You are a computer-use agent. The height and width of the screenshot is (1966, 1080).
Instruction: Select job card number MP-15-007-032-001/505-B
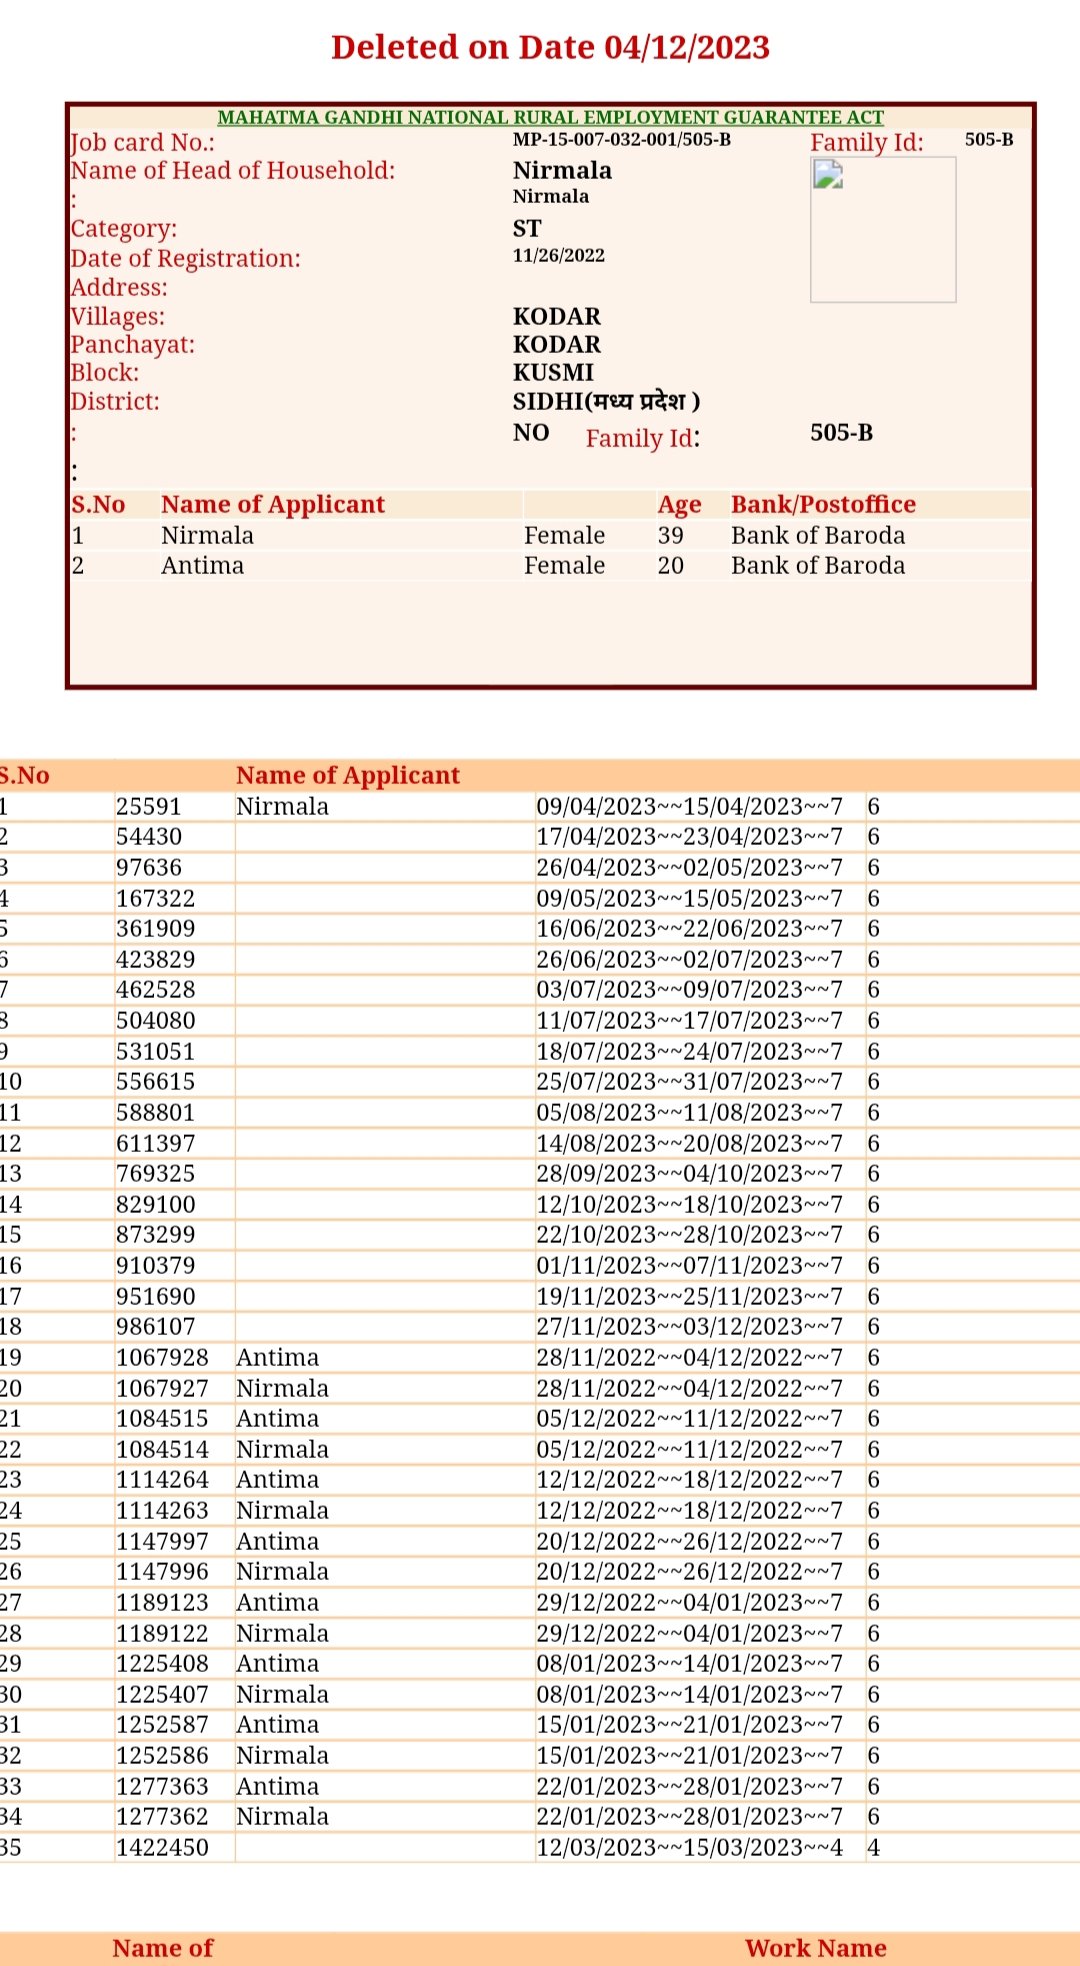pyautogui.click(x=621, y=140)
